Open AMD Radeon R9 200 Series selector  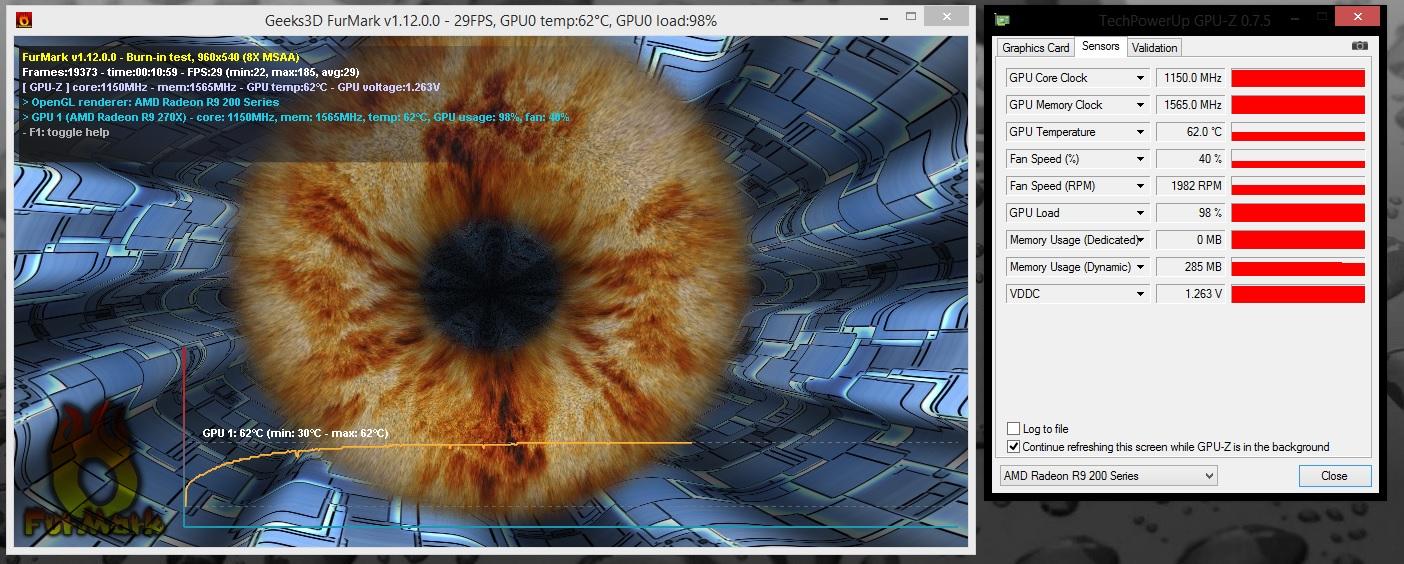click(1109, 476)
